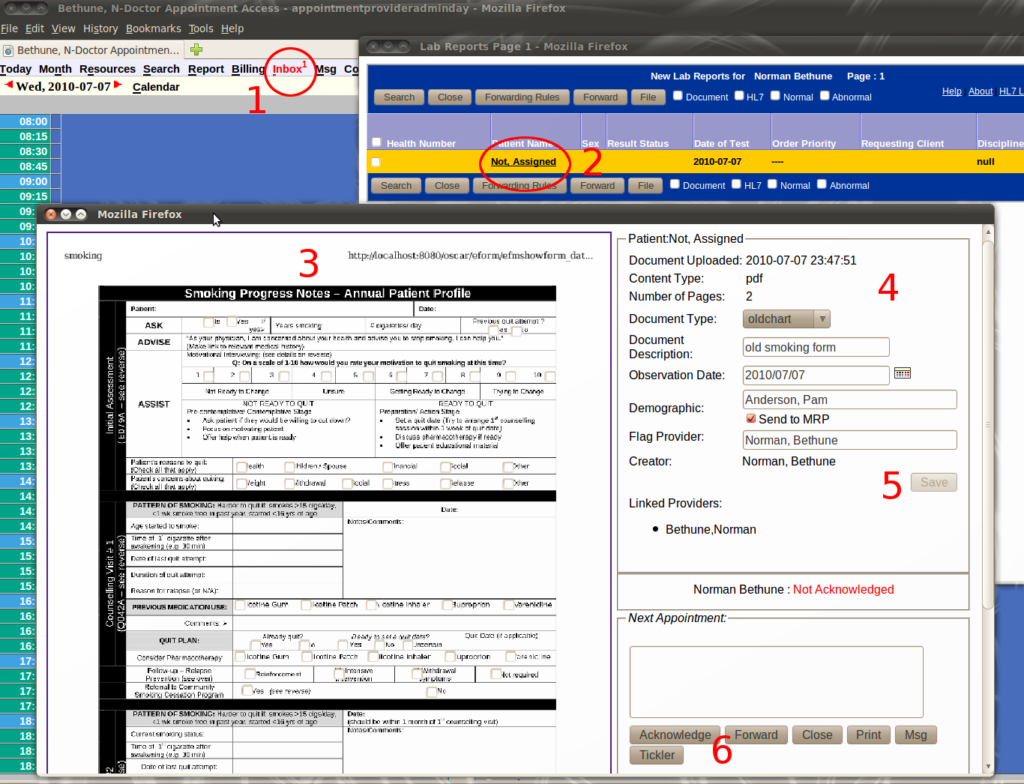The image size is (1024, 784).
Task: Click the favicon on the Bethune appointment tab
Action: coord(8,50)
